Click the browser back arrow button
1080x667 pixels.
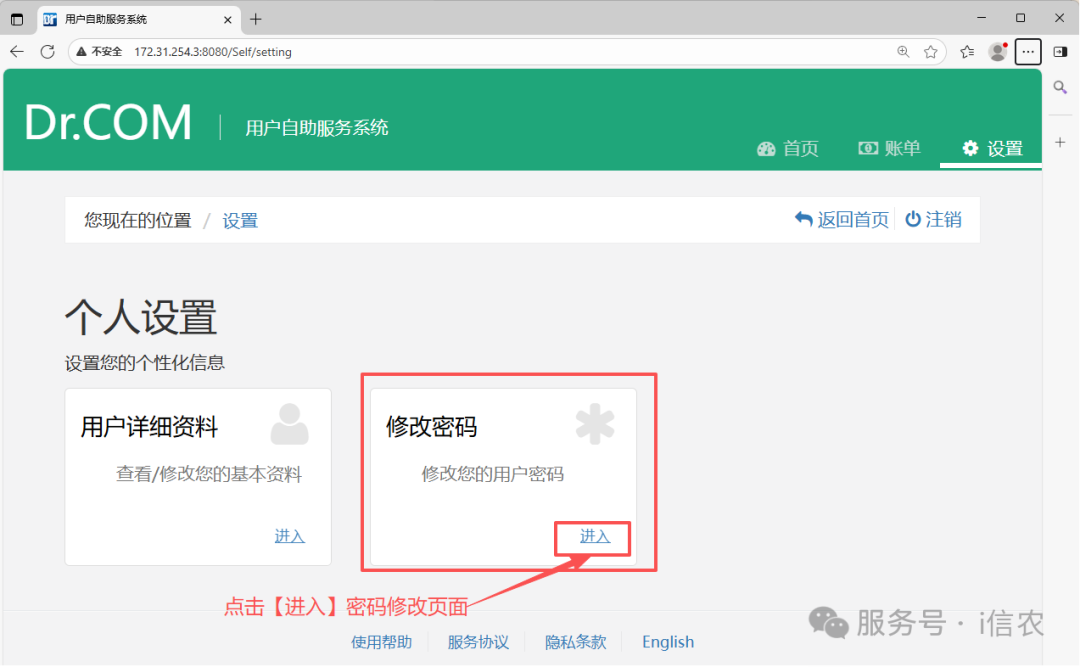[x=17, y=52]
